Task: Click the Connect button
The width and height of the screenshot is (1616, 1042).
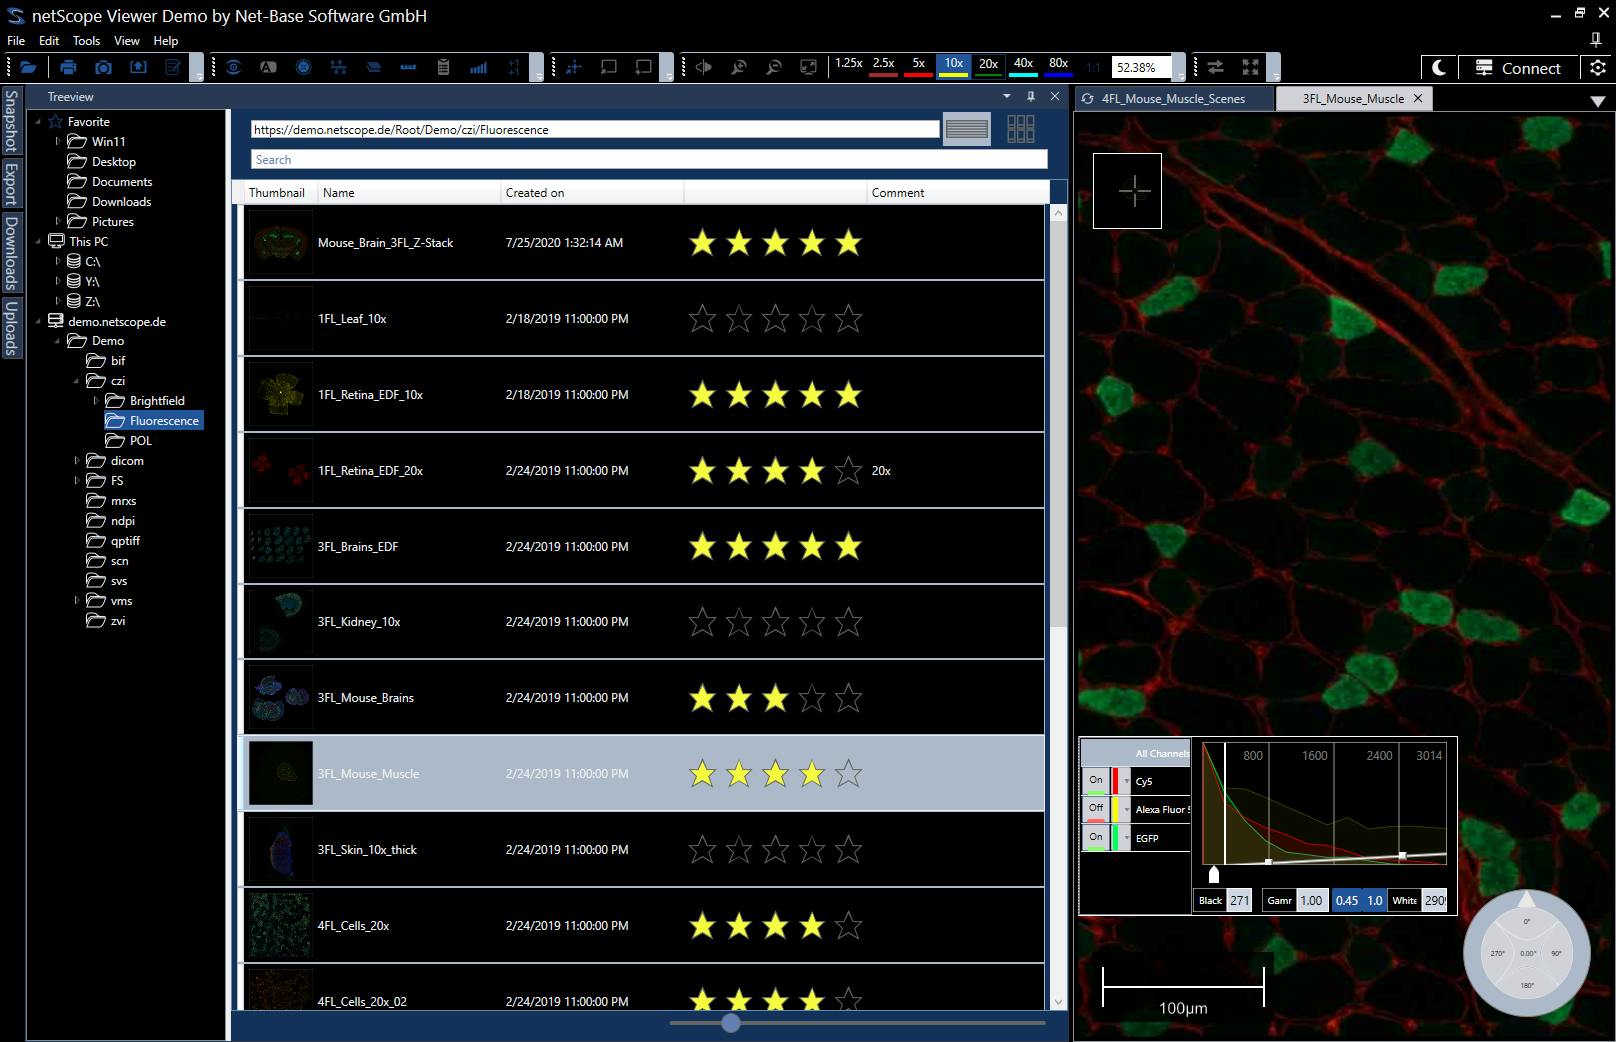Action: (1516, 68)
